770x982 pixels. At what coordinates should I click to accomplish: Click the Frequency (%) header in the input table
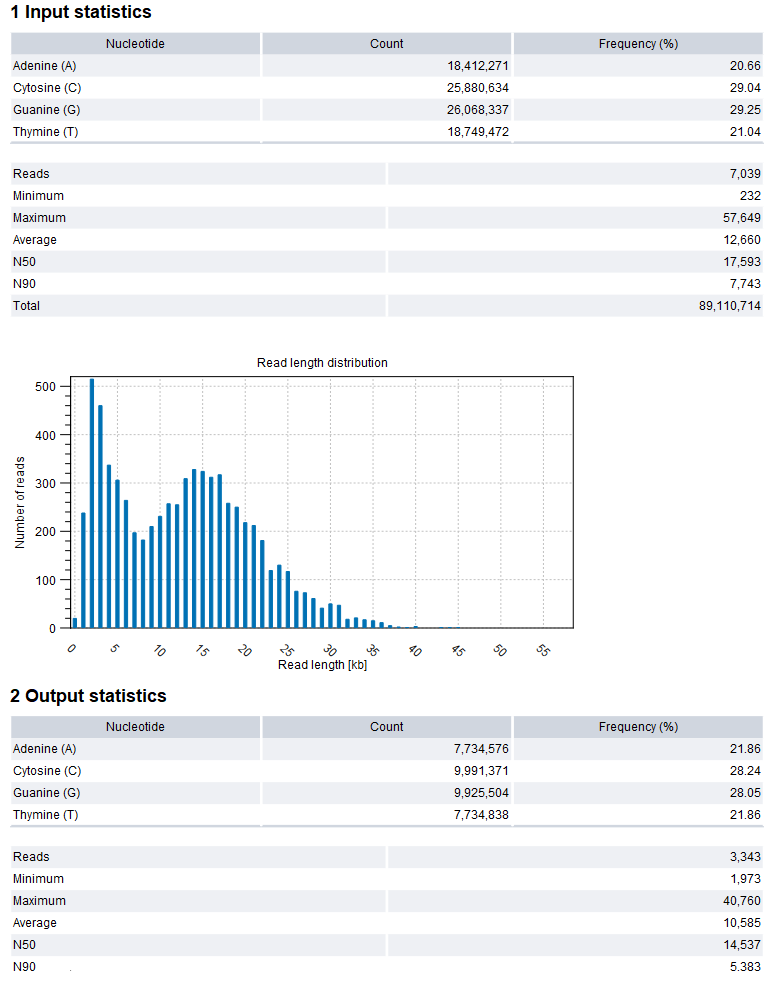tap(638, 44)
